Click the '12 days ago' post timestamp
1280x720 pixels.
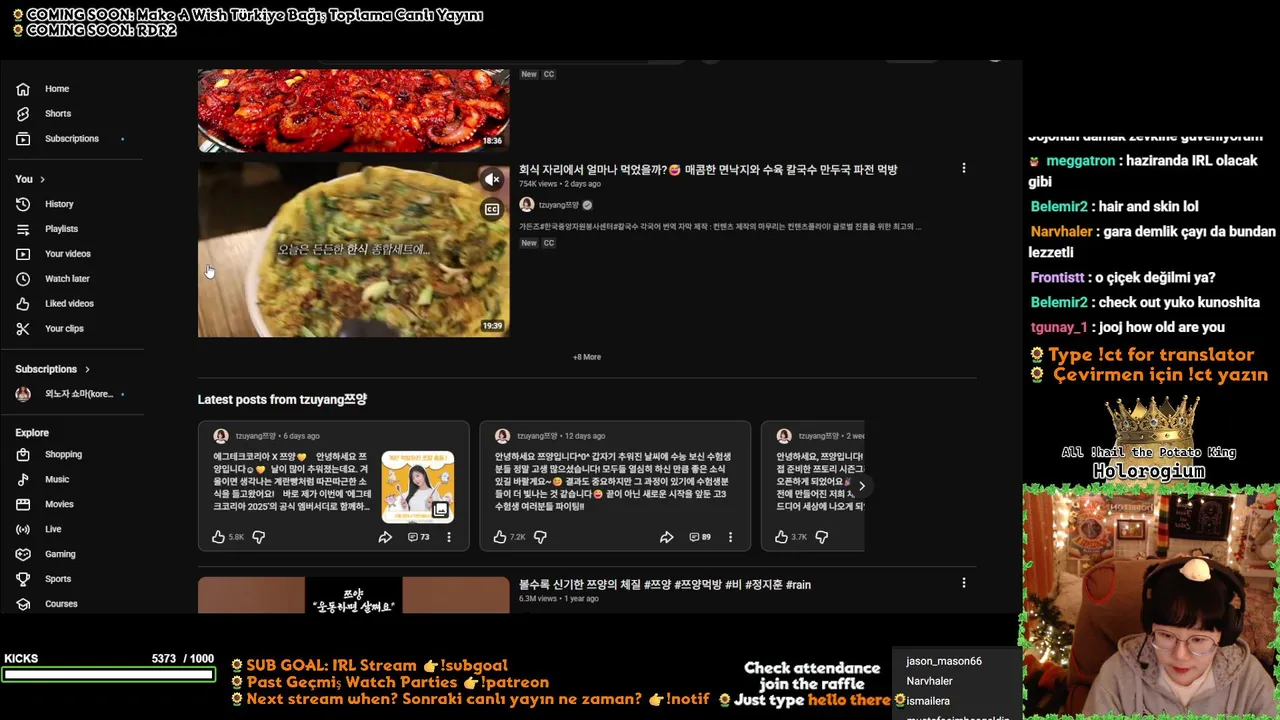(585, 436)
